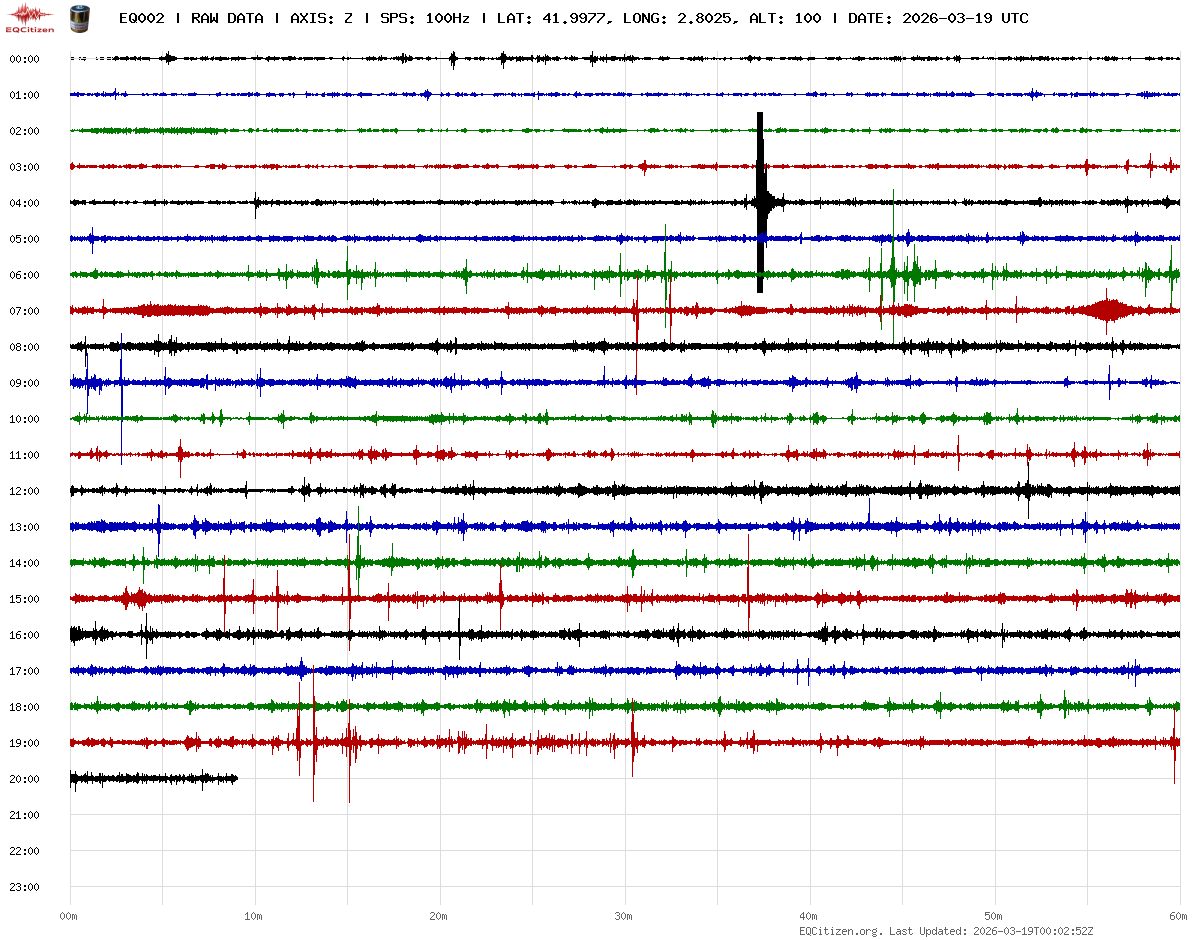Click the EQCitizen.org footer text

841,931
